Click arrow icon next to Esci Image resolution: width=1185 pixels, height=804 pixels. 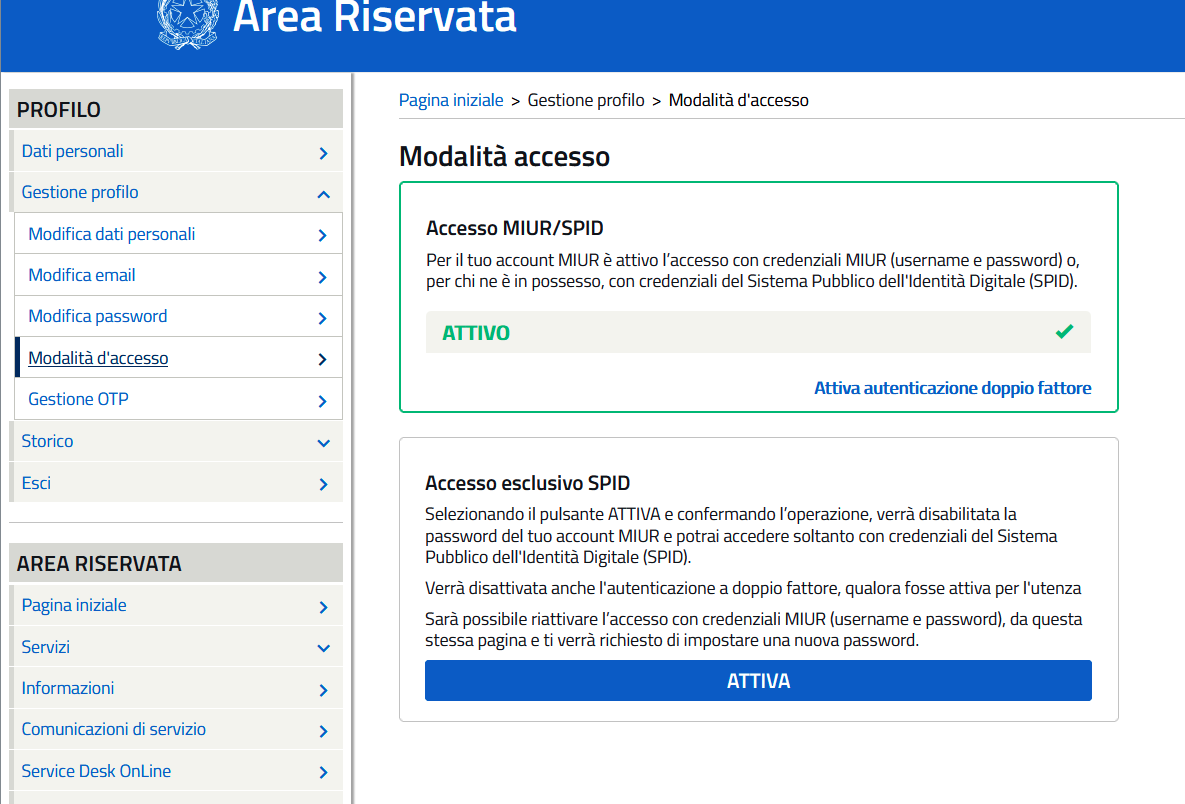(323, 484)
